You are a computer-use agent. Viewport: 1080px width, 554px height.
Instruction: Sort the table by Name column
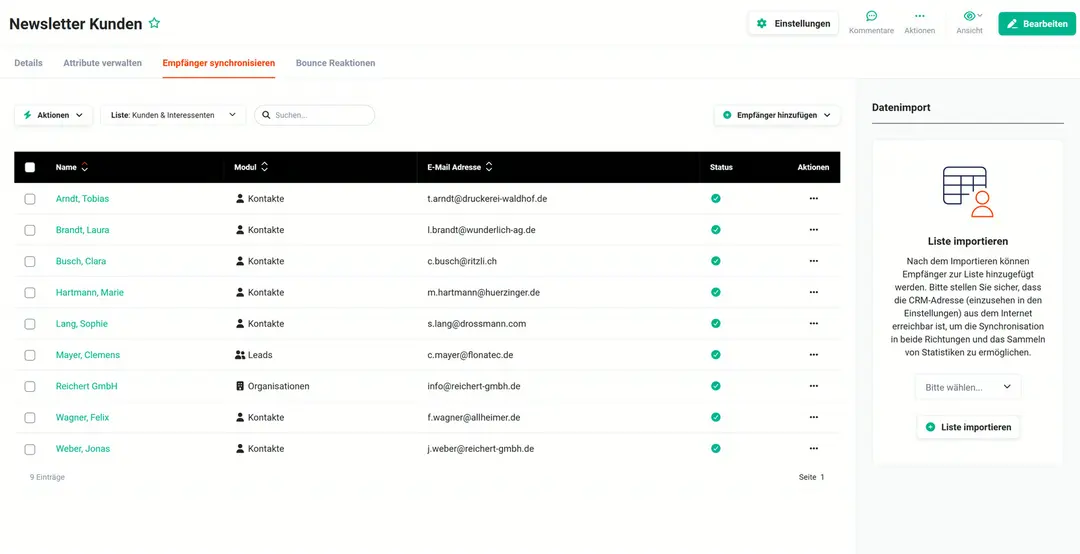click(x=72, y=167)
